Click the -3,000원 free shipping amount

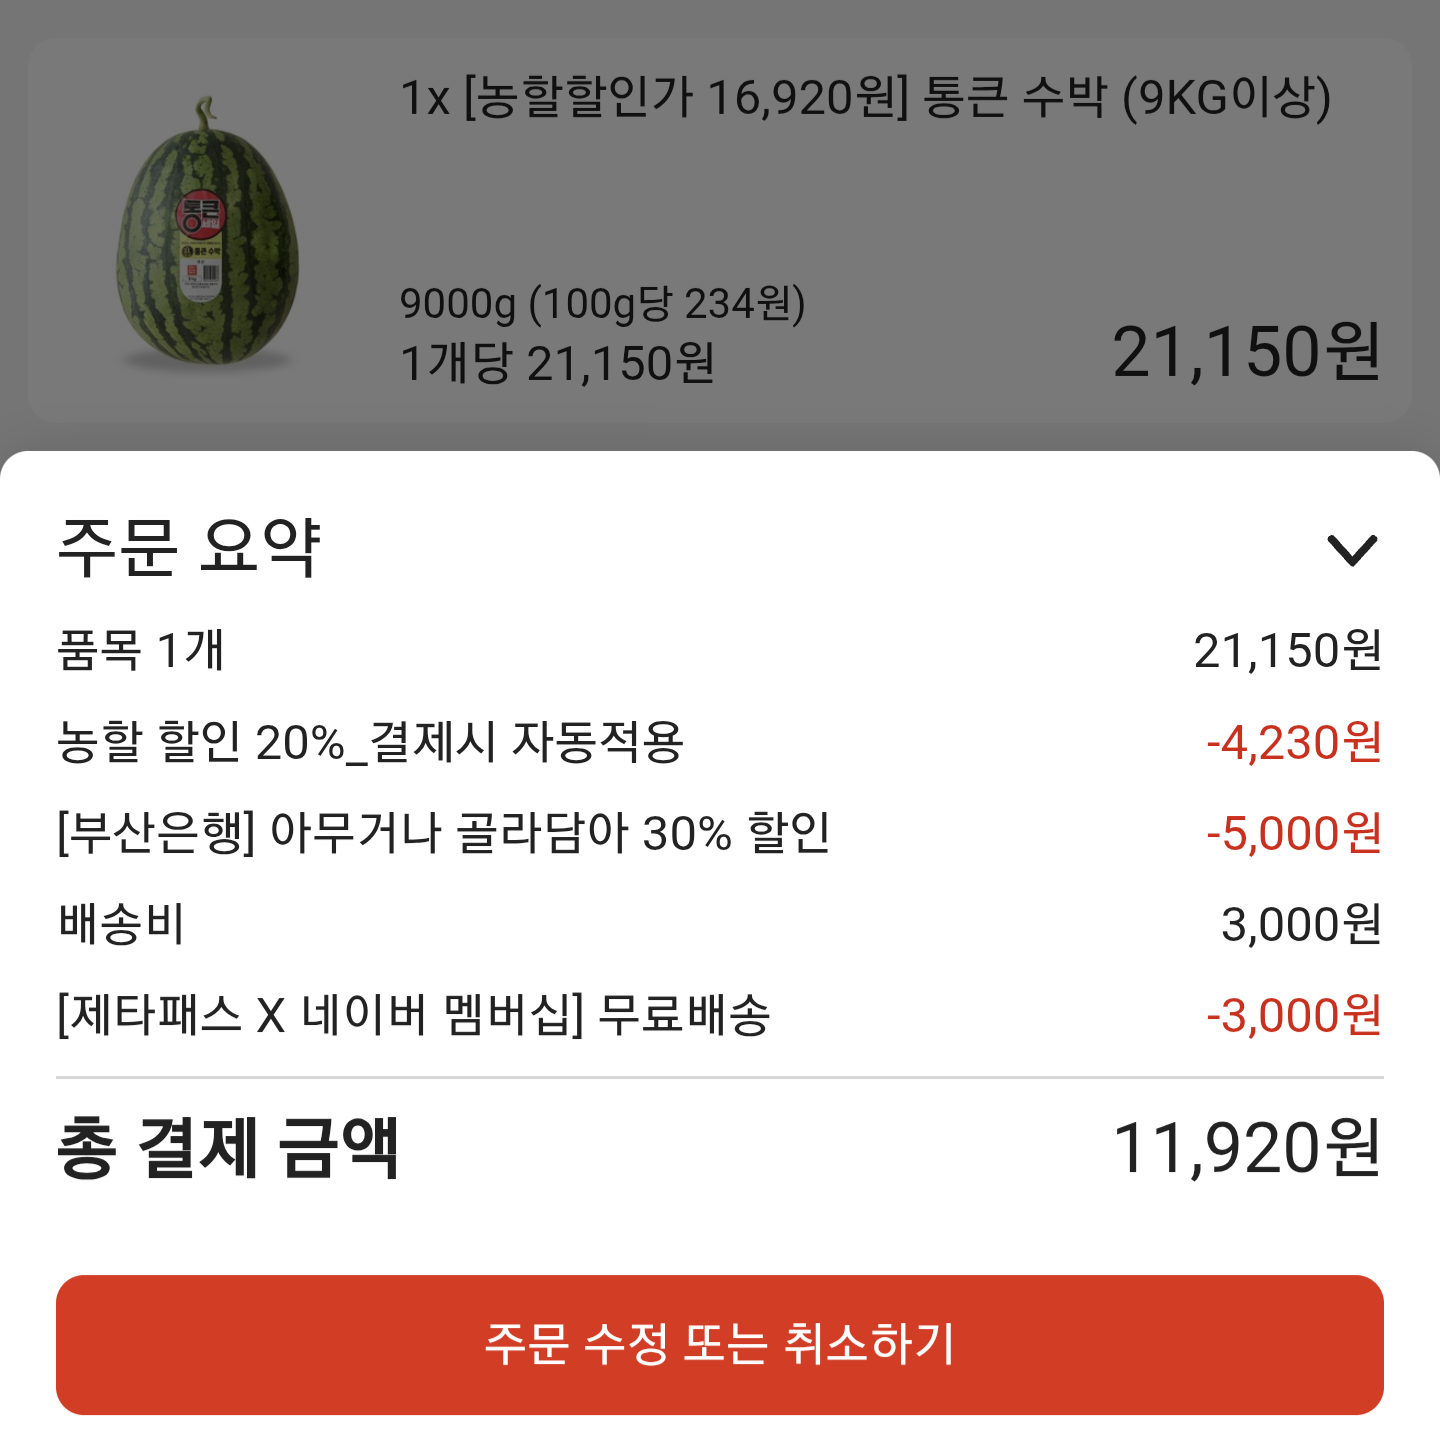coord(1294,1015)
